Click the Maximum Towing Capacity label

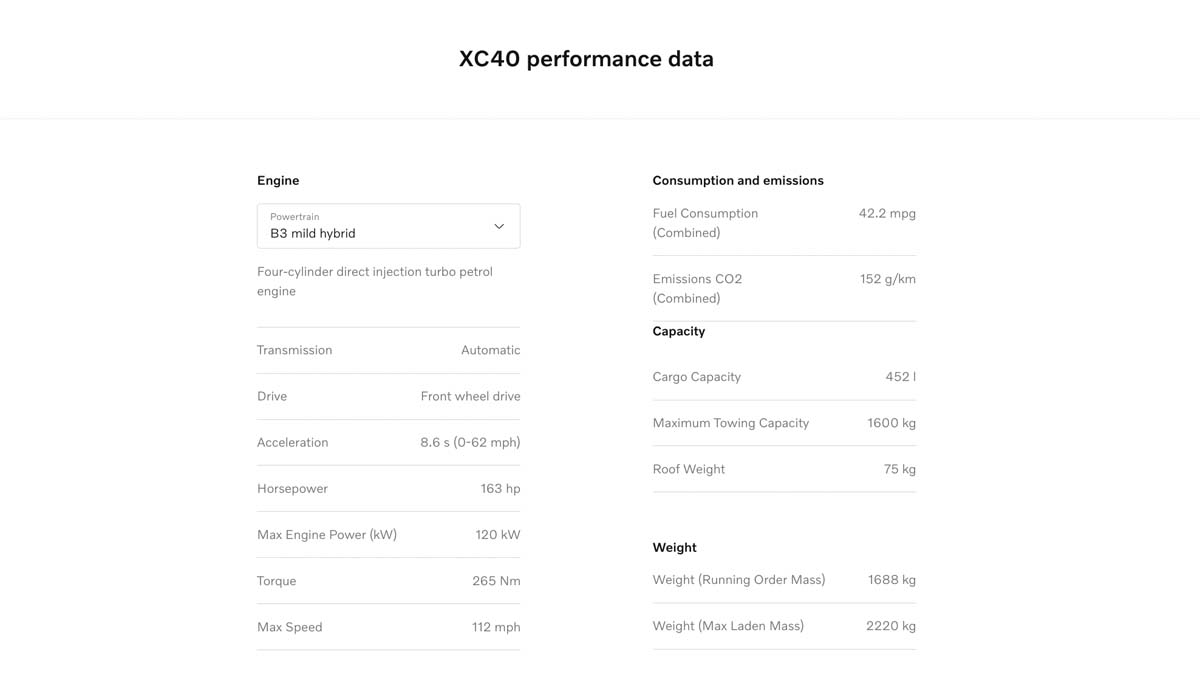coord(731,423)
